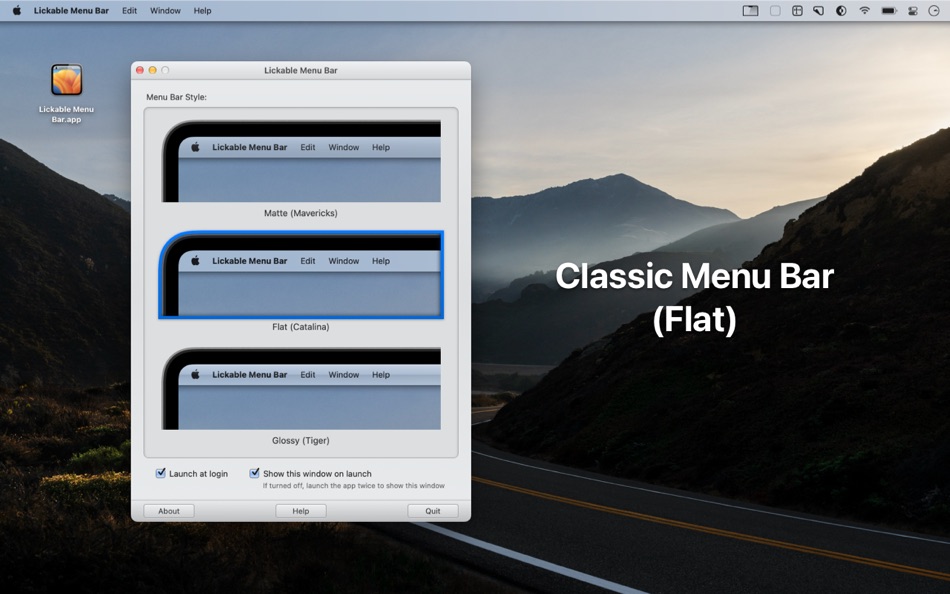Click the angled flag-shaped status icon
Screen dimensions: 950x594
[x=819, y=10]
